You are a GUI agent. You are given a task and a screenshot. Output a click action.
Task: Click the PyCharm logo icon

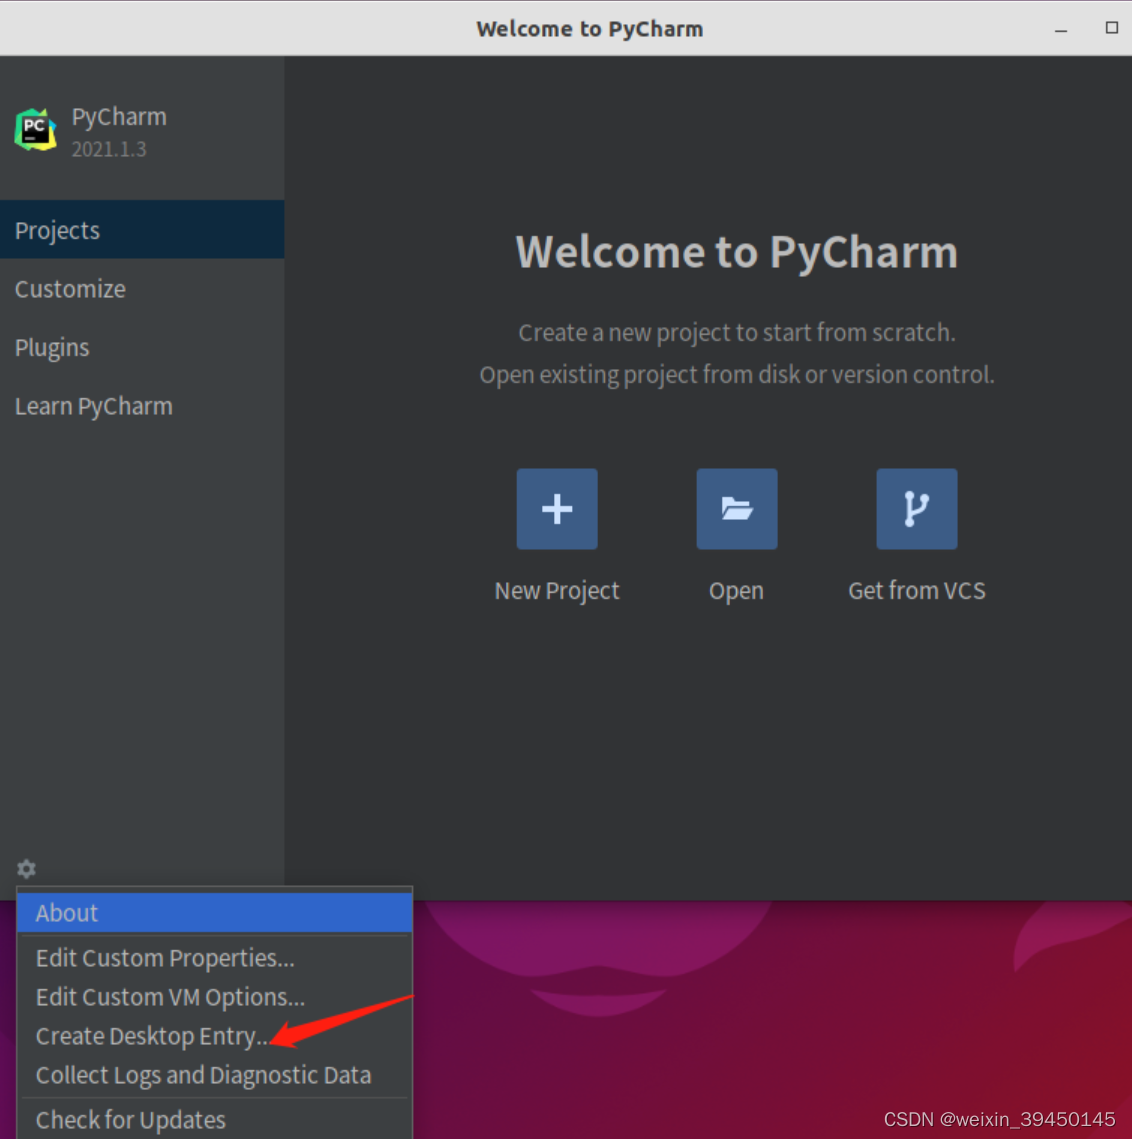point(36,130)
